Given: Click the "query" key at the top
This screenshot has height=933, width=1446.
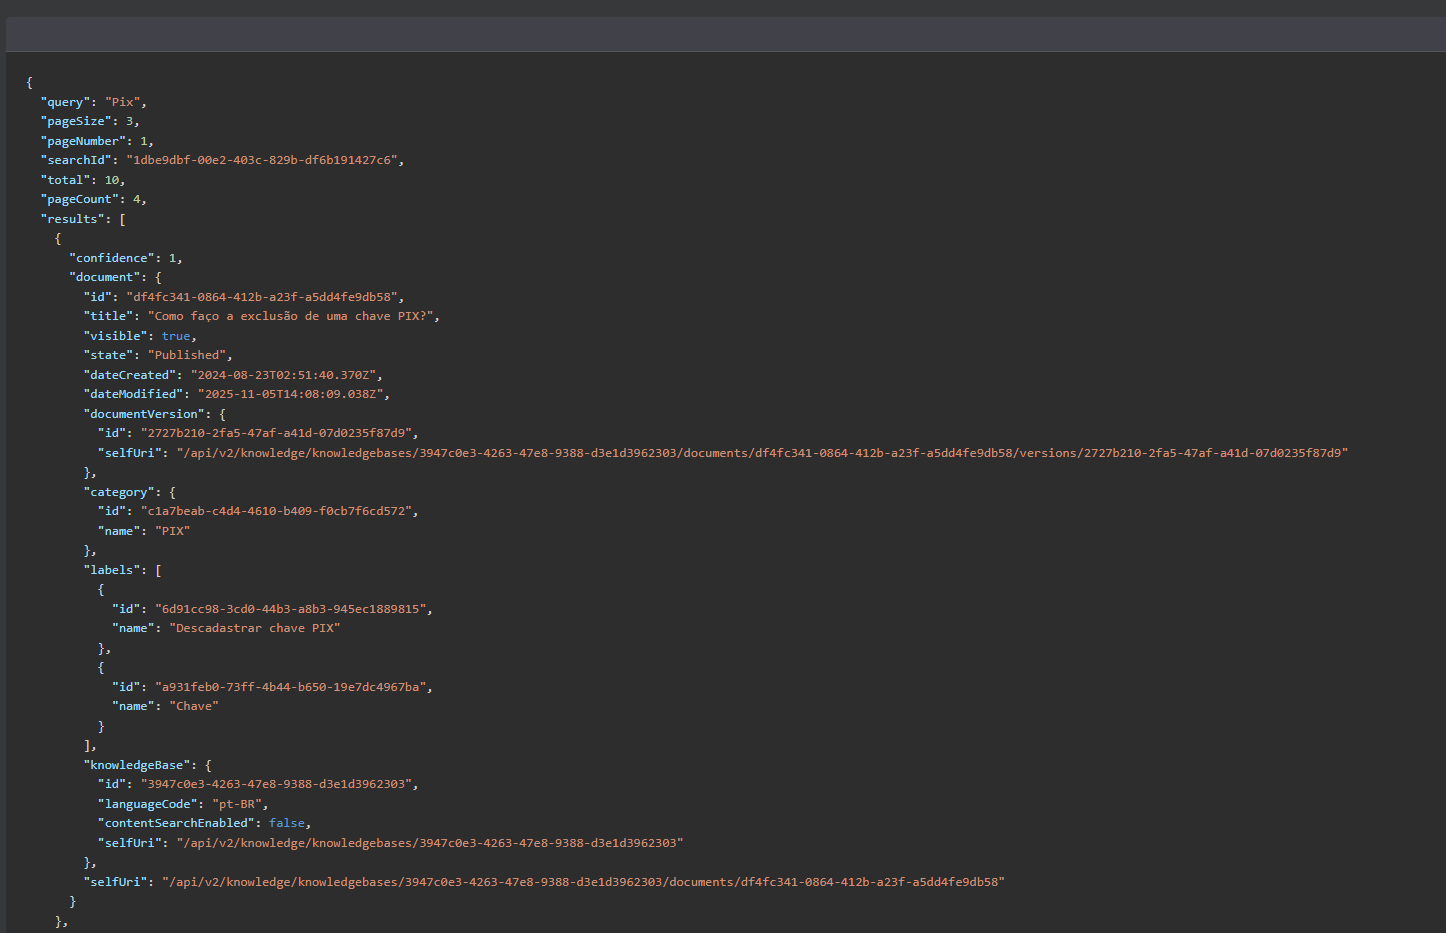Looking at the screenshot, I should (65, 102).
